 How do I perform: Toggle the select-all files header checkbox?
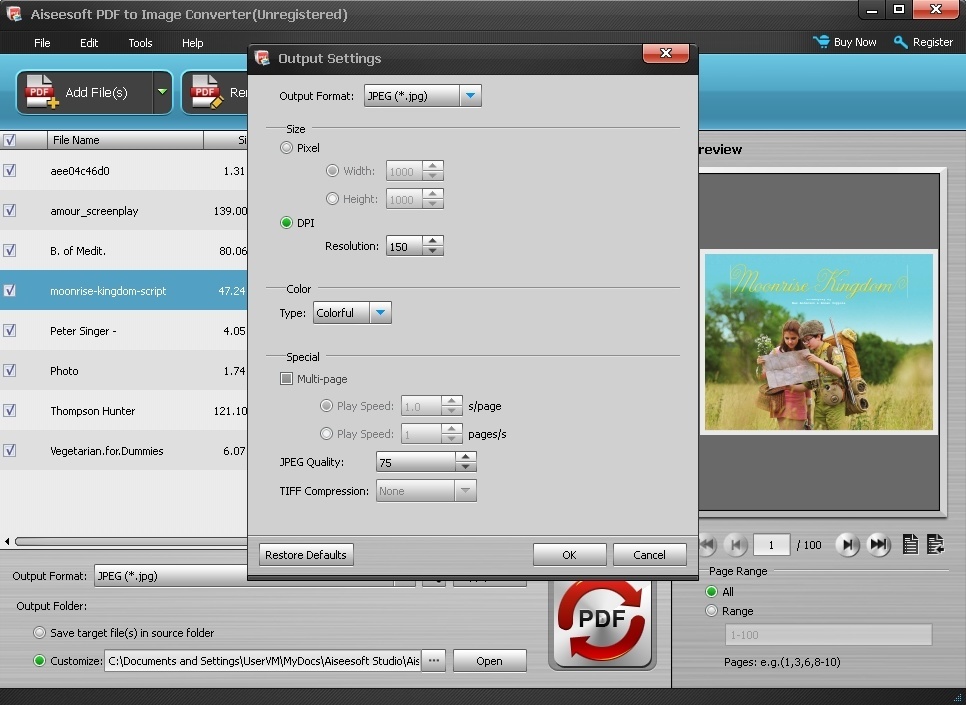click(9, 140)
